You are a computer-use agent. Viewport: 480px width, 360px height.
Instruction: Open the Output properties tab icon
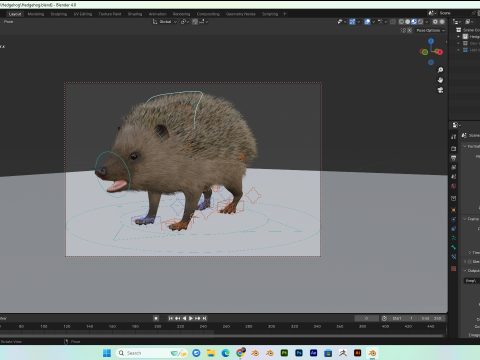pyautogui.click(x=454, y=158)
